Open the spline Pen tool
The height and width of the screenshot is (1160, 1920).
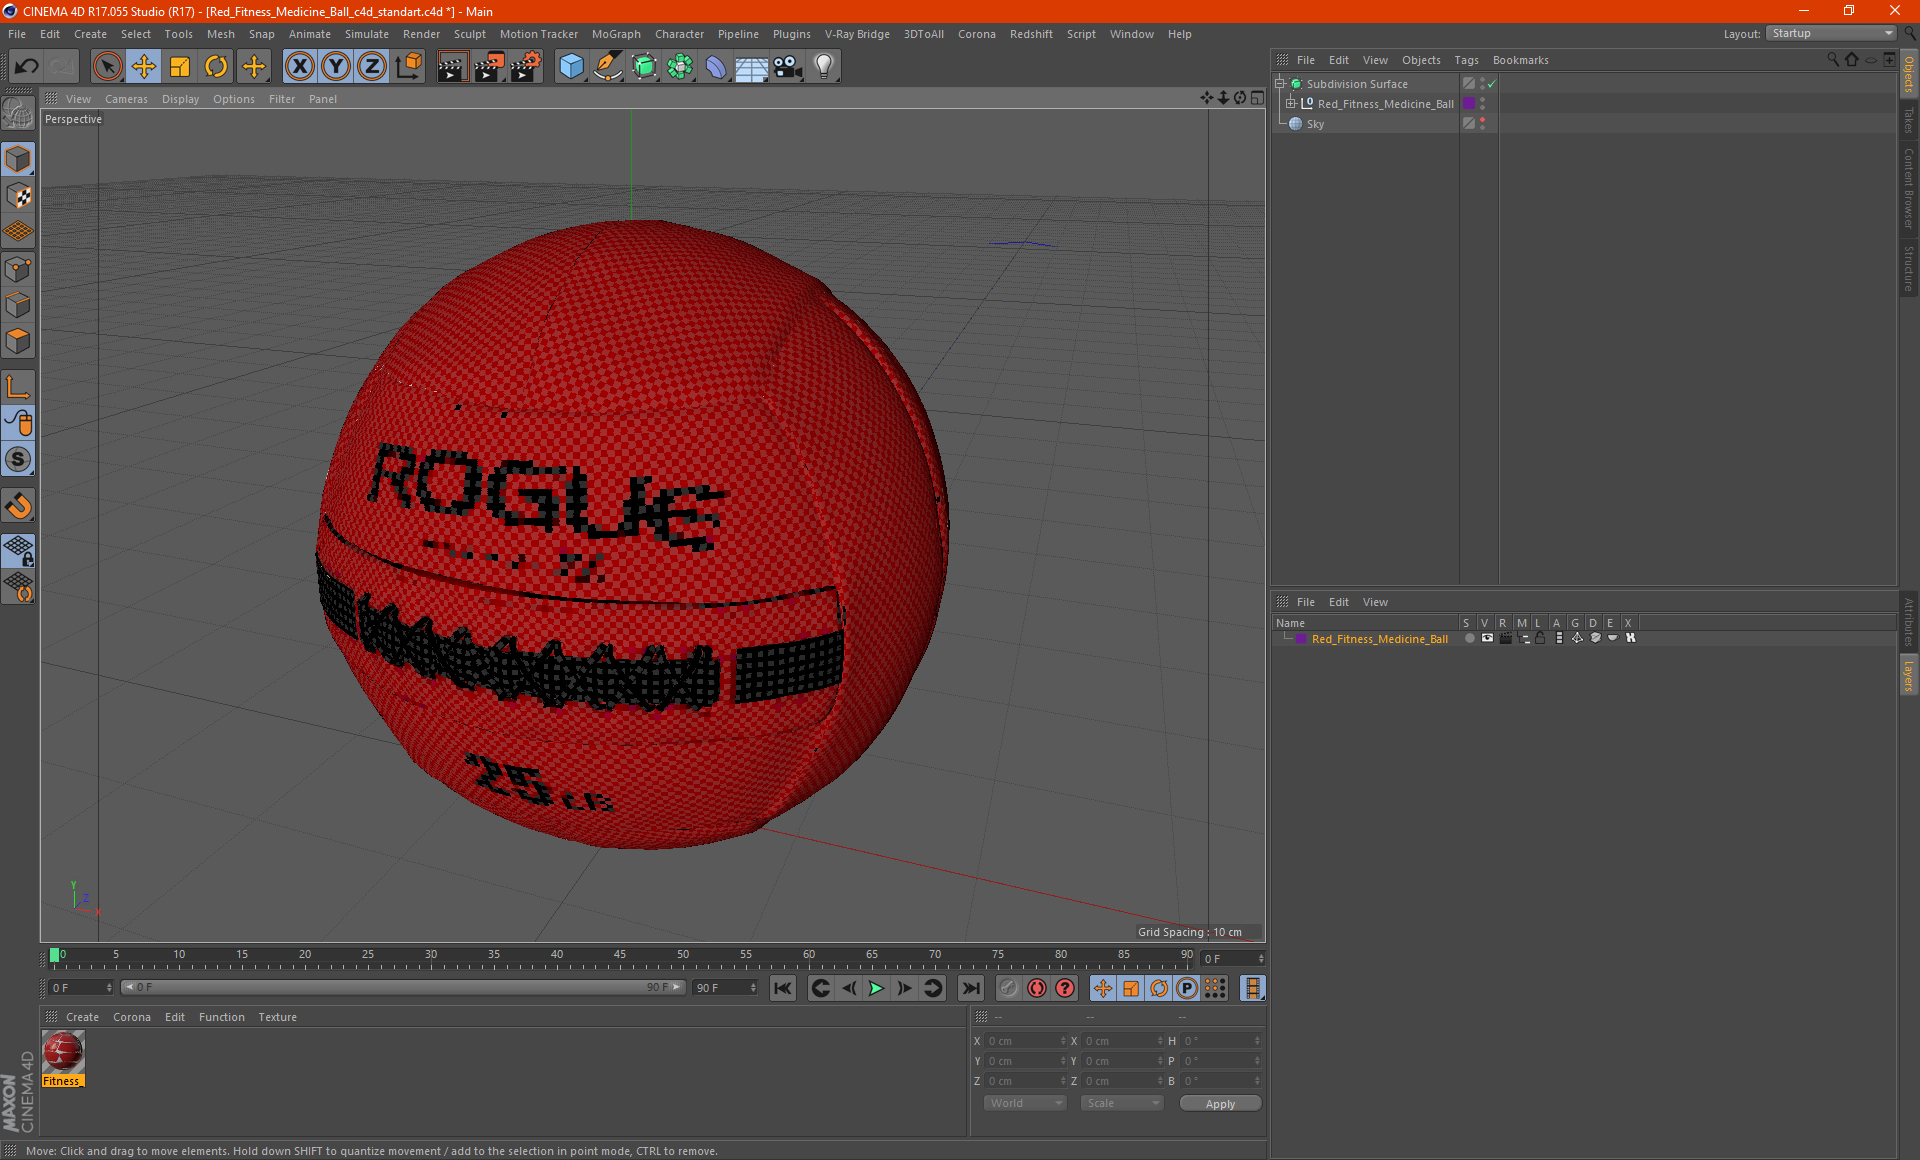click(x=607, y=67)
